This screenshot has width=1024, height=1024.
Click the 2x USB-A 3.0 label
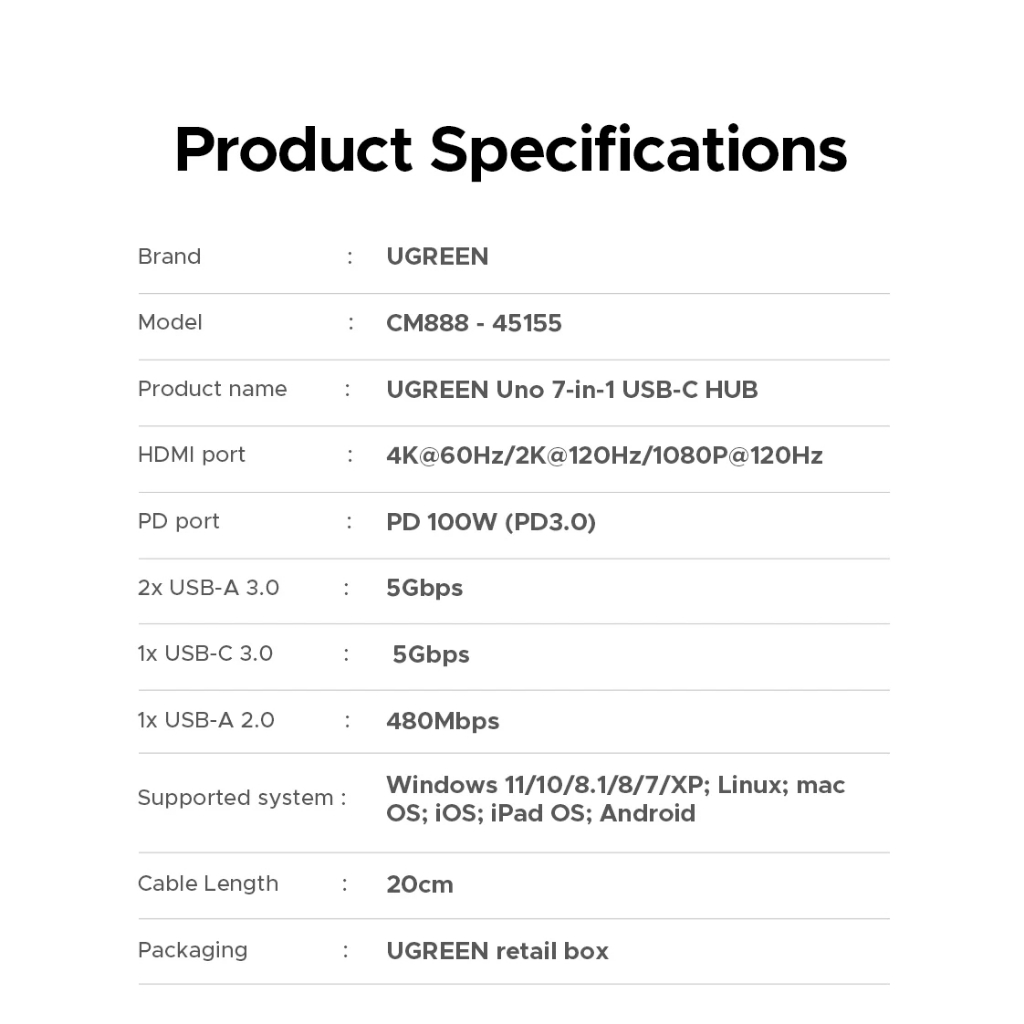tap(208, 588)
